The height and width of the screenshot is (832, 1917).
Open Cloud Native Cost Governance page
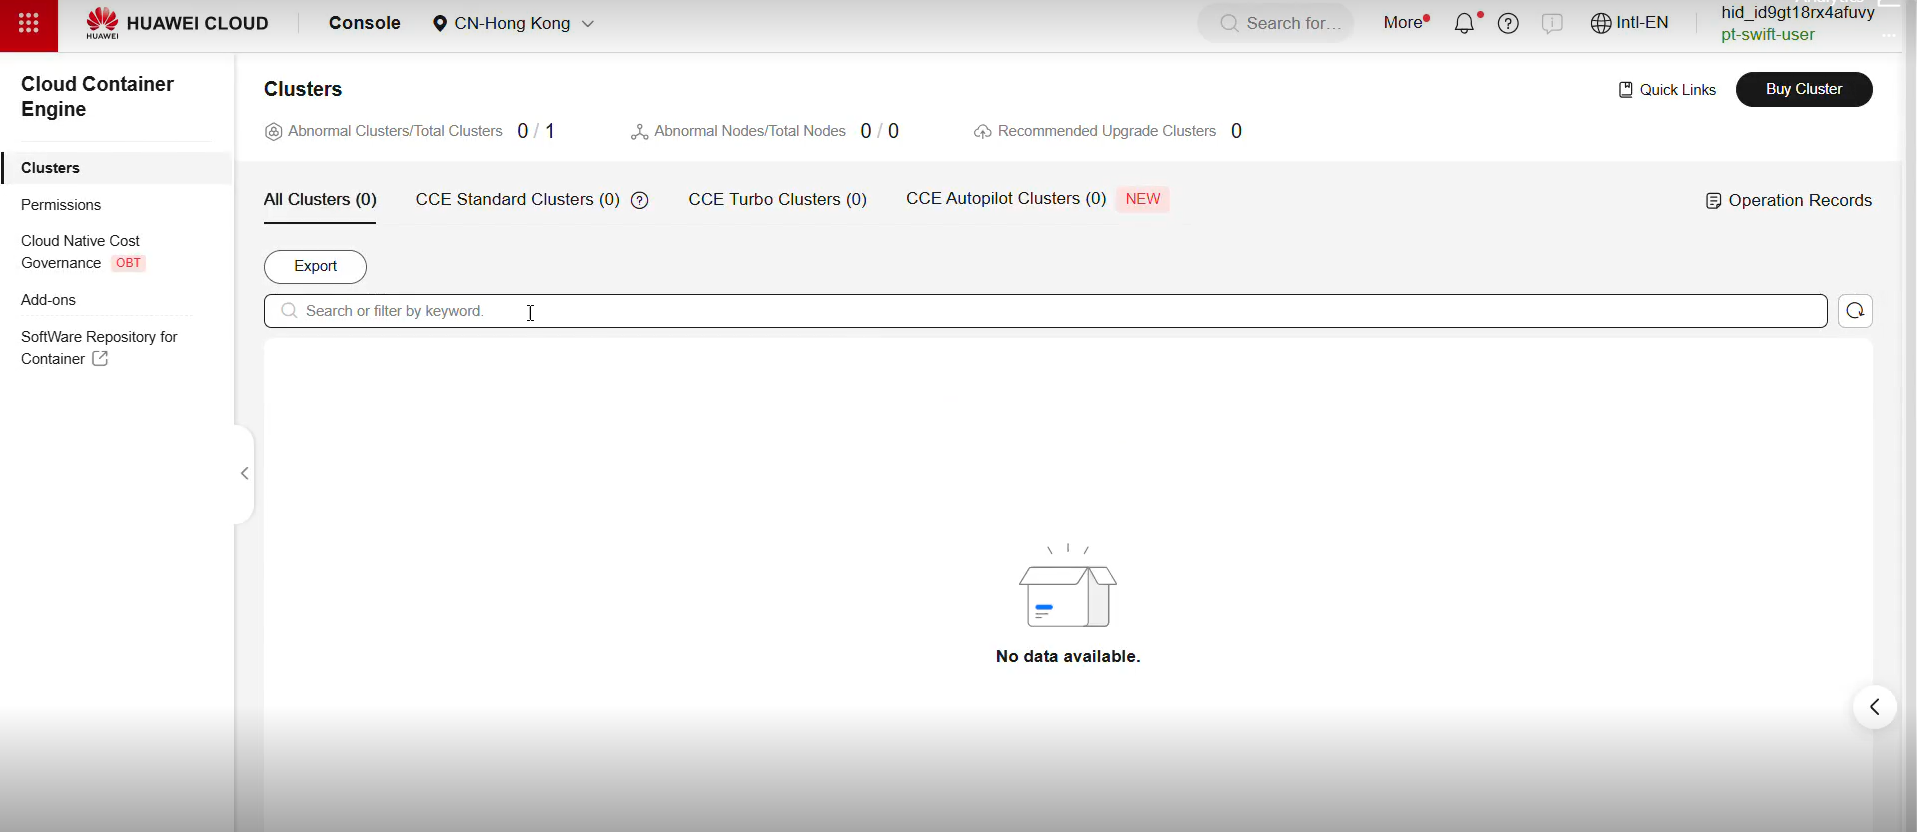(x=84, y=252)
